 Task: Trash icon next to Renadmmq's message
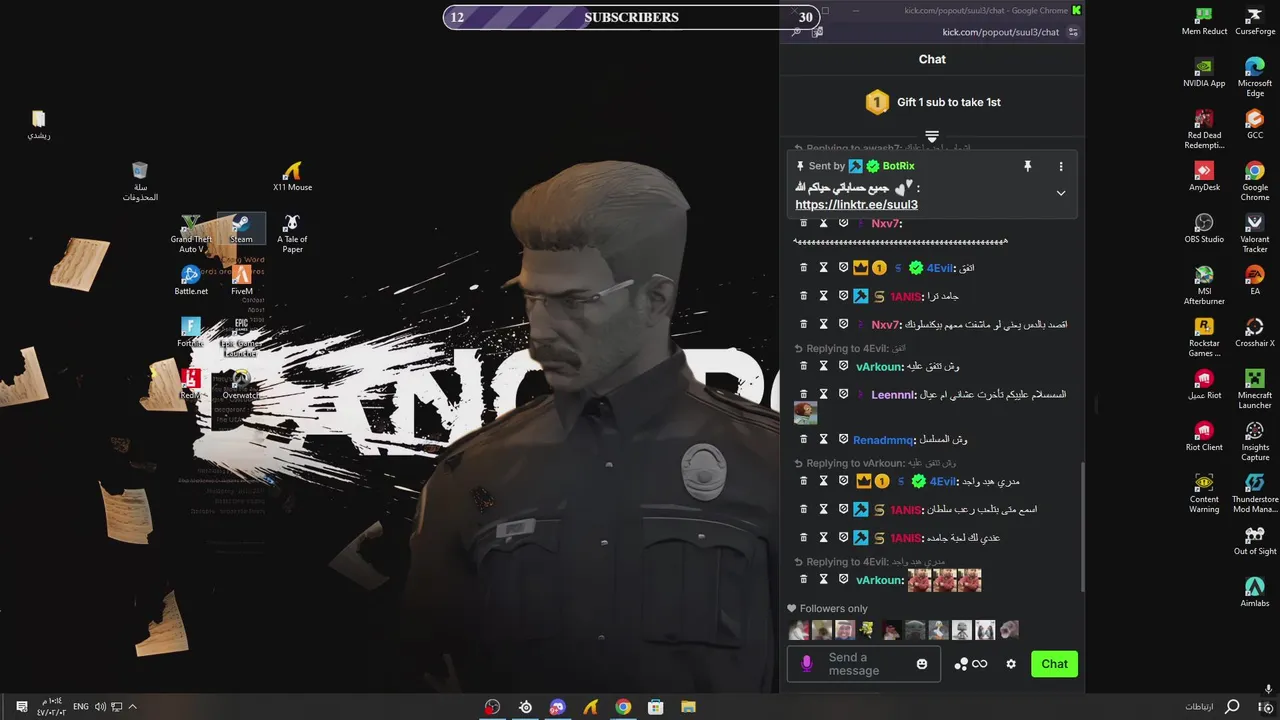(x=803, y=439)
